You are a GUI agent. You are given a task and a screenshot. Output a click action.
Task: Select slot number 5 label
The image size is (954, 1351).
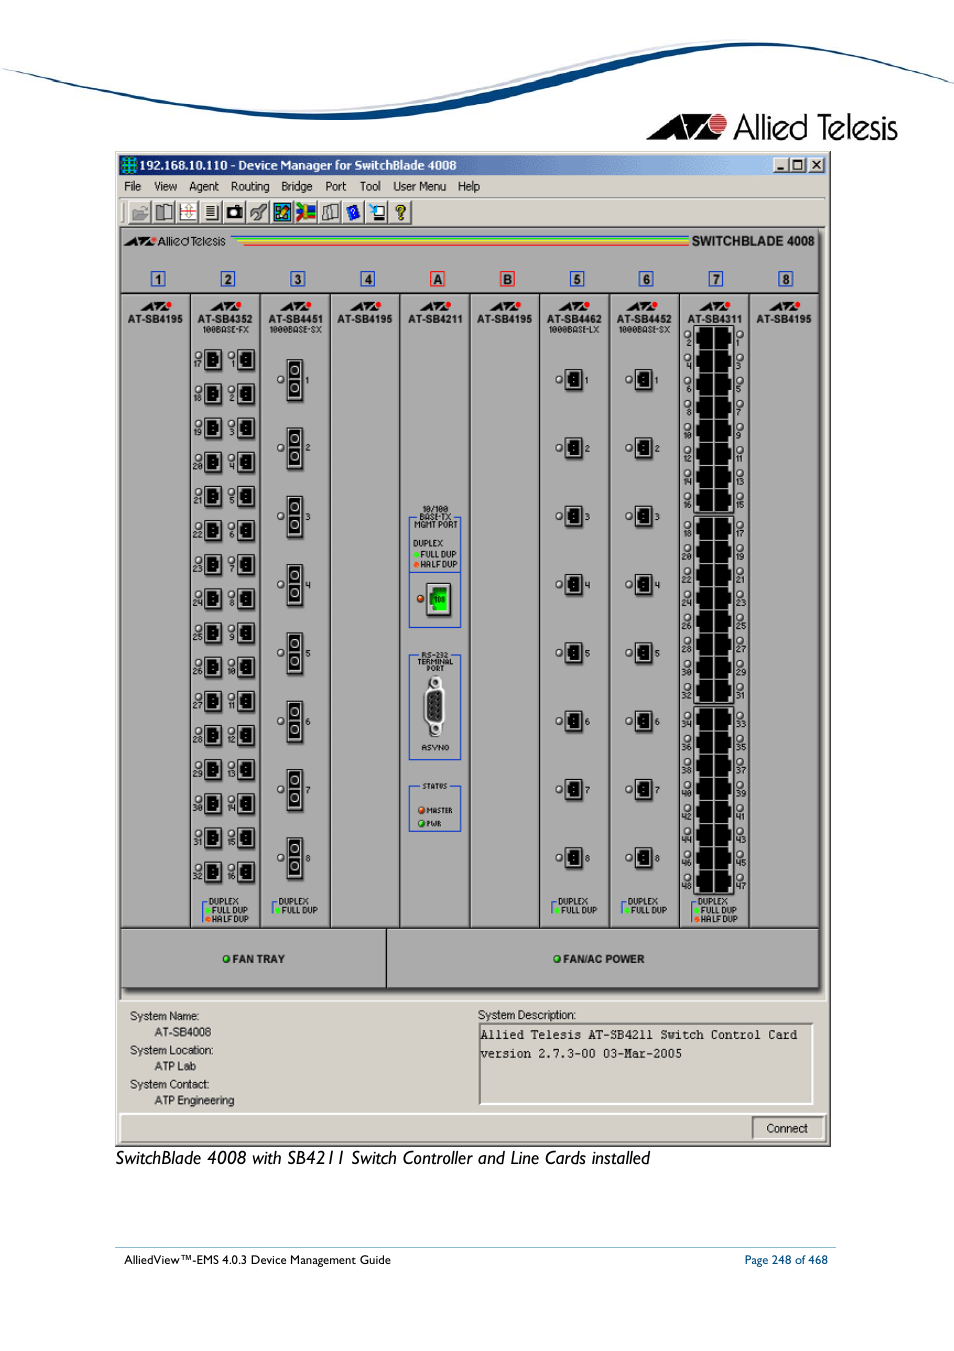[577, 279]
